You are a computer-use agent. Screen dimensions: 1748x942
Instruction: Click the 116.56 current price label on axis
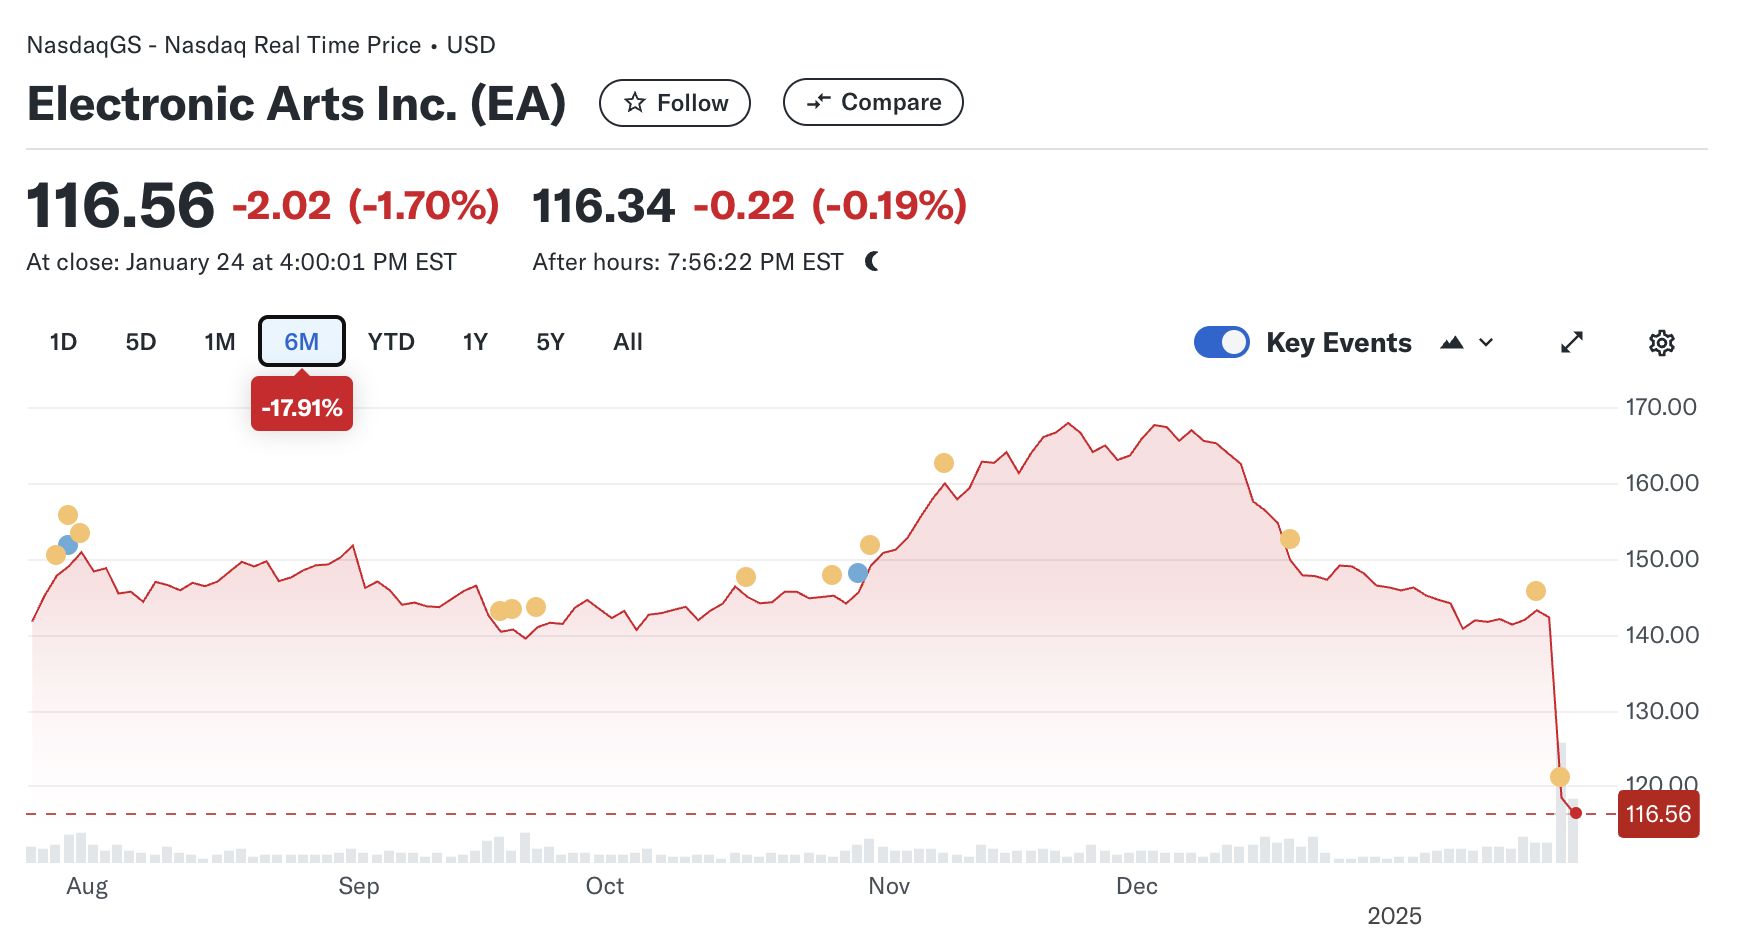click(x=1658, y=814)
